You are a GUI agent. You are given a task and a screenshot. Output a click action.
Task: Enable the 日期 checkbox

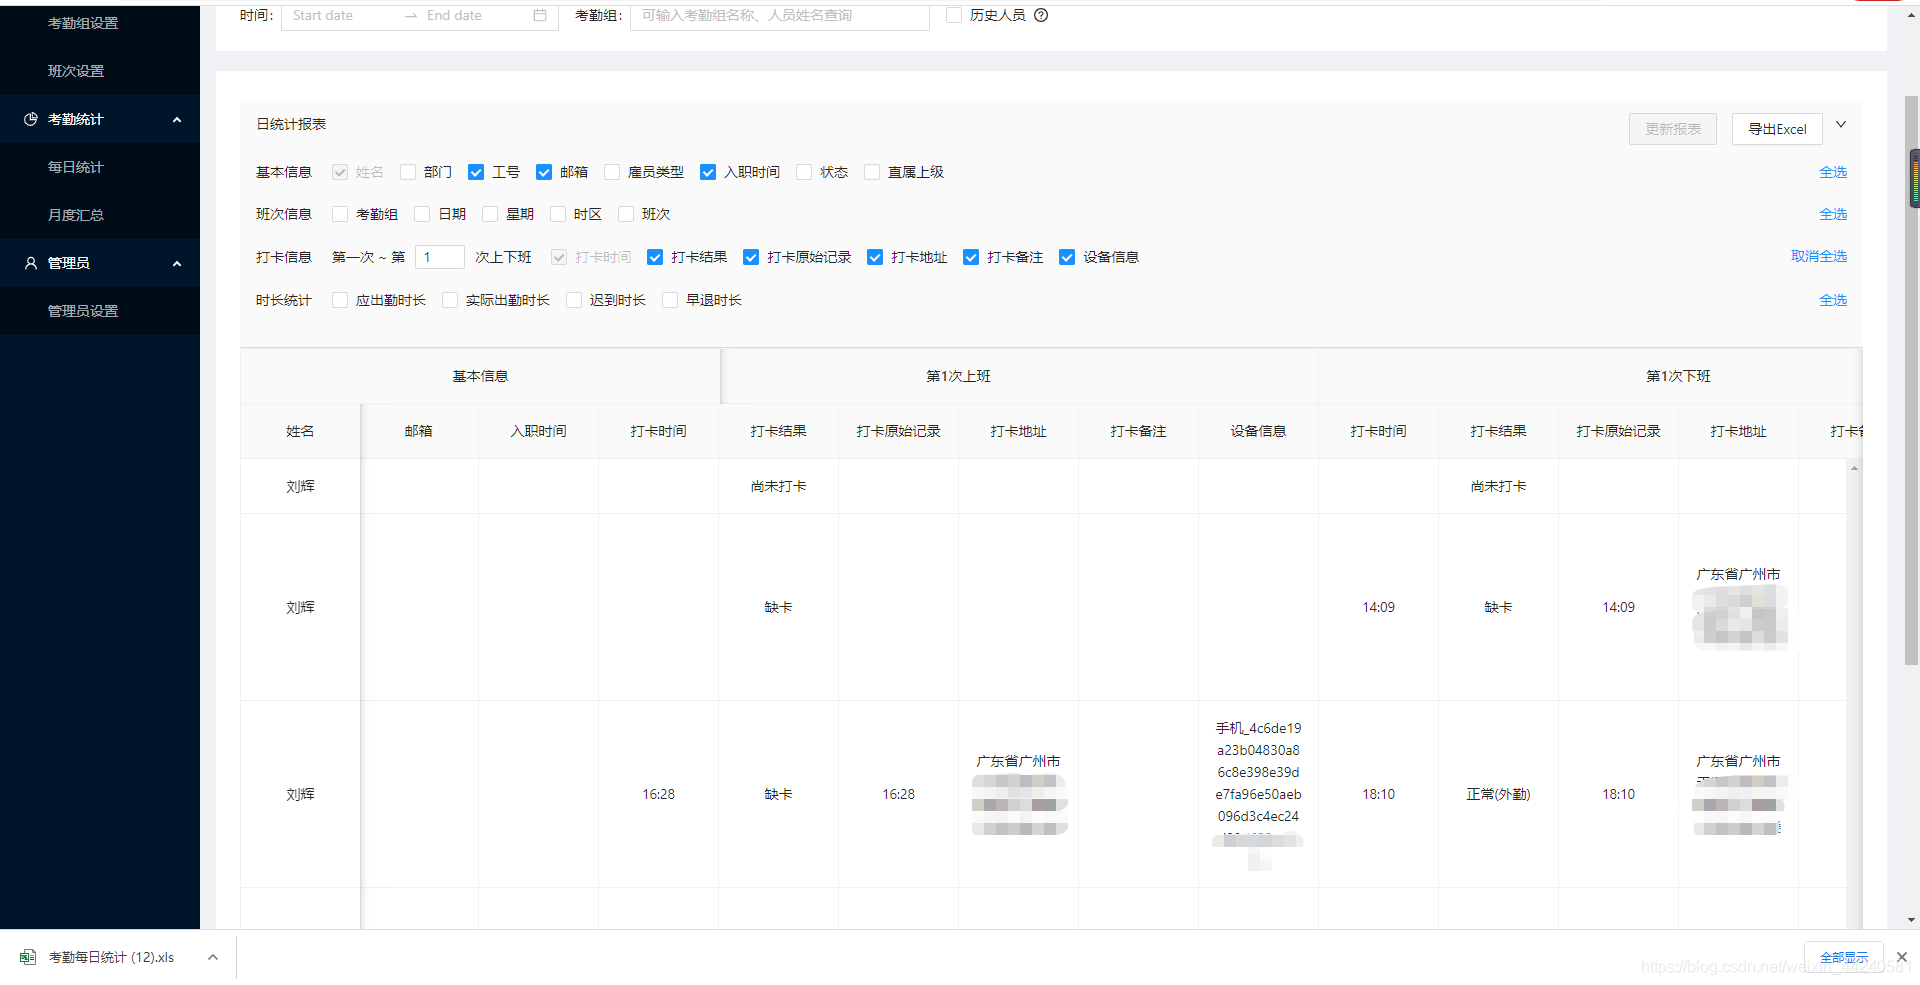coord(422,214)
